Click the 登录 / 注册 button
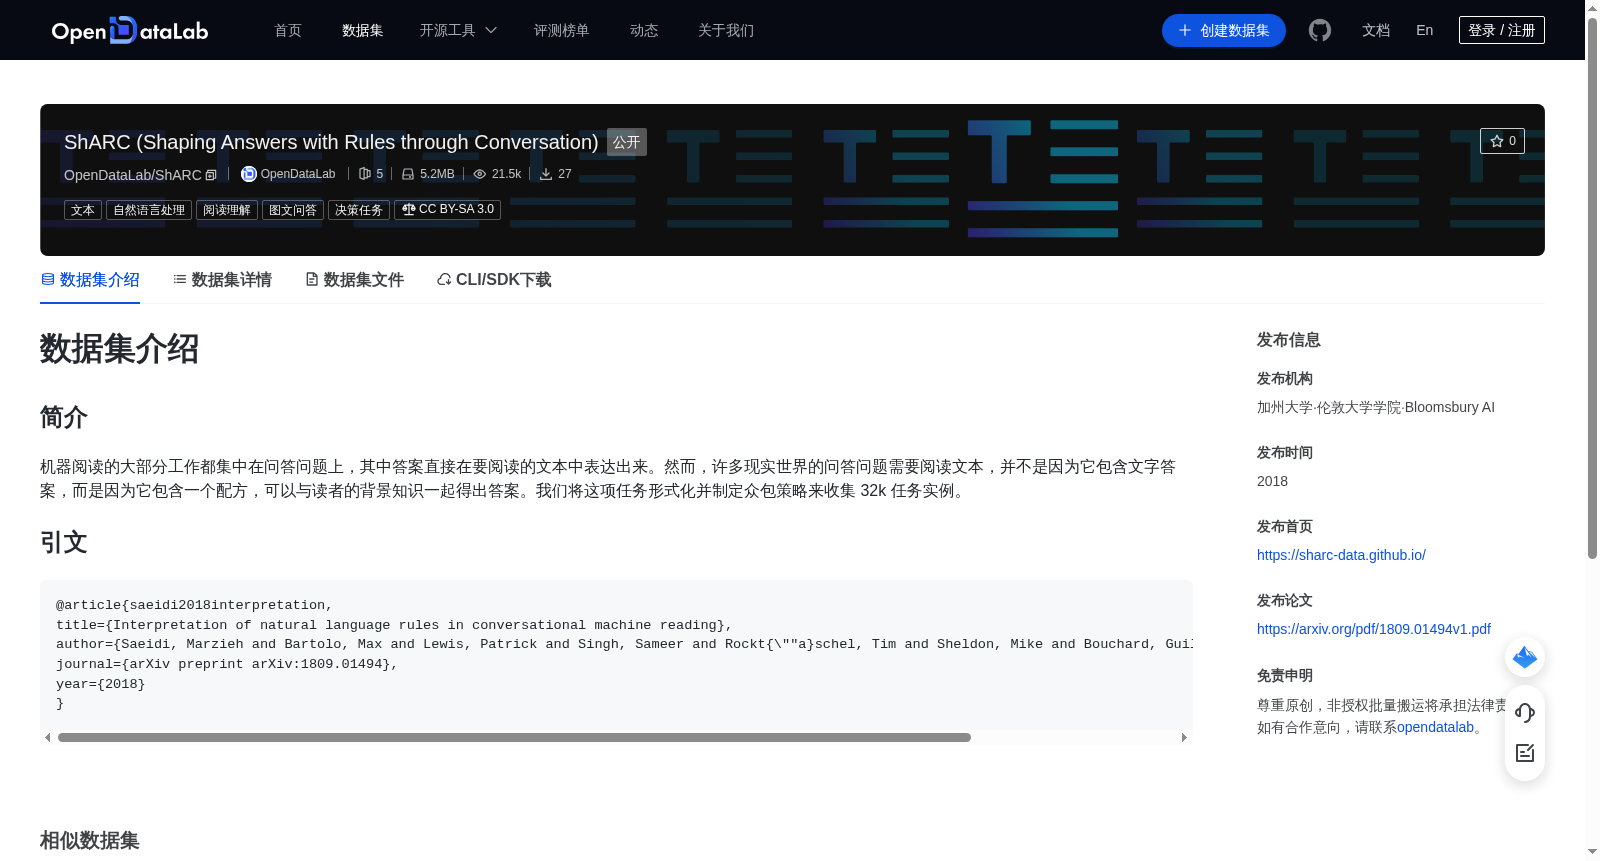 click(1502, 30)
